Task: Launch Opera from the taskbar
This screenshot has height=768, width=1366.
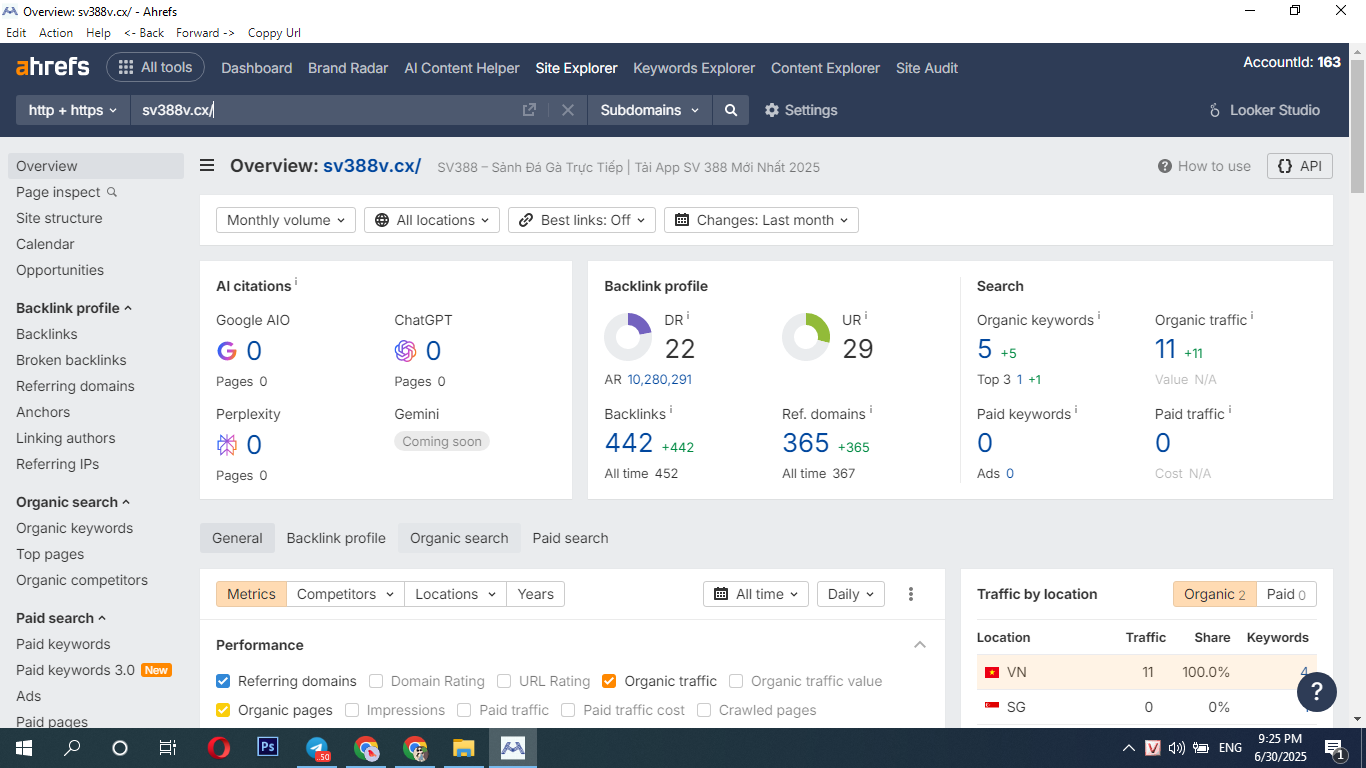Action: [219, 748]
